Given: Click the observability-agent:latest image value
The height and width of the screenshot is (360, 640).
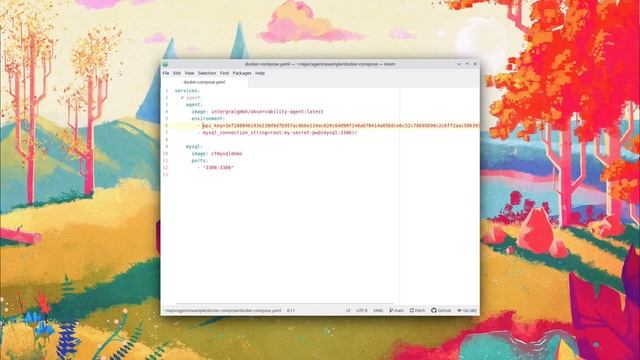Looking at the screenshot, I should pyautogui.click(x=267, y=111).
